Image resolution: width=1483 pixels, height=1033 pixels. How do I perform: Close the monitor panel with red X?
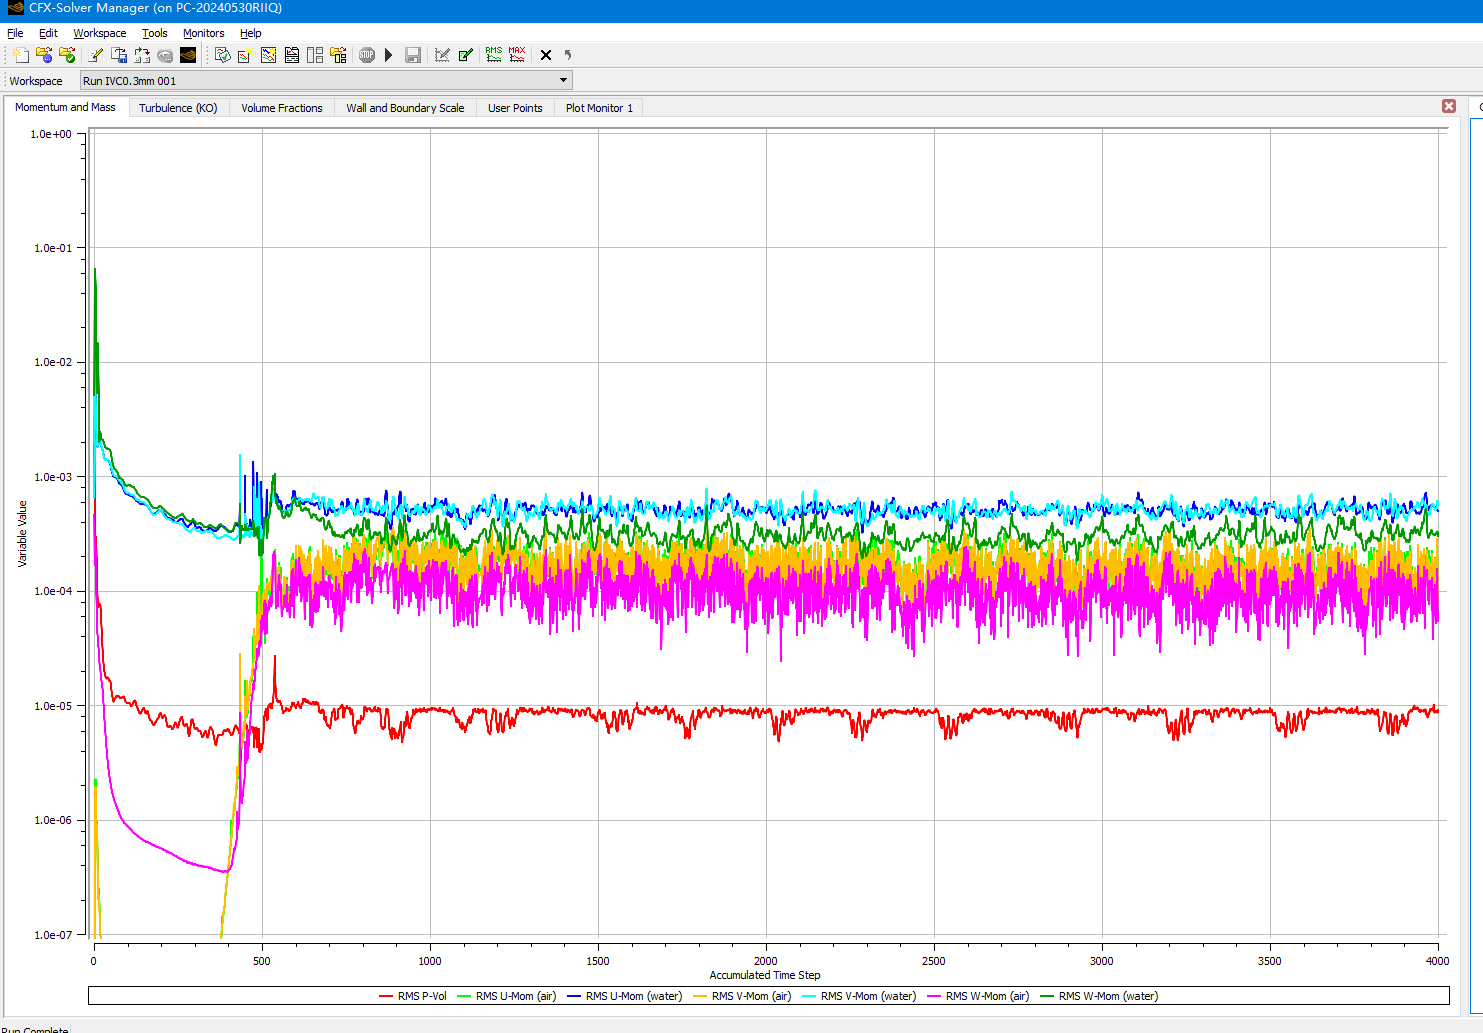point(1449,106)
